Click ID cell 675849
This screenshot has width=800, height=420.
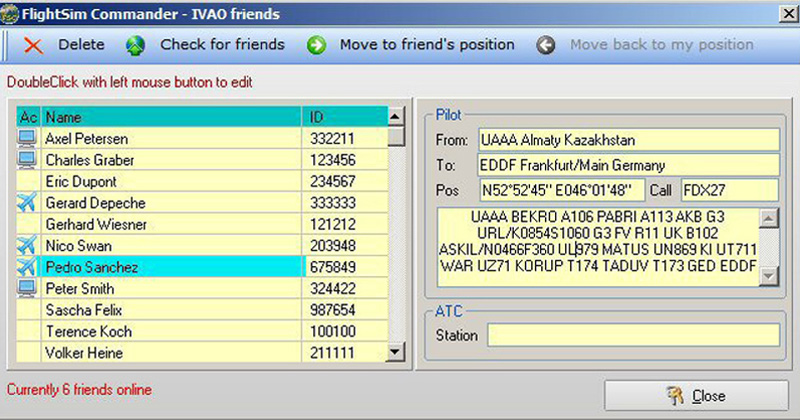[x=345, y=267]
